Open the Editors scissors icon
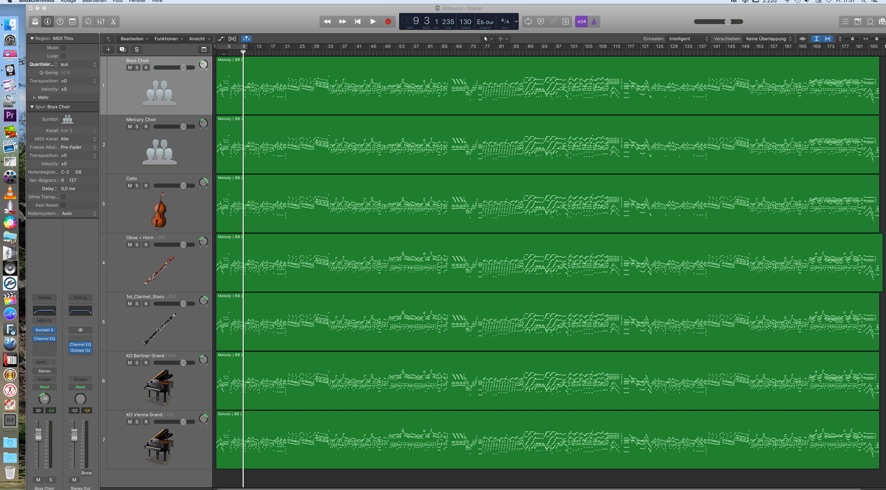886x490 pixels. tap(113, 21)
